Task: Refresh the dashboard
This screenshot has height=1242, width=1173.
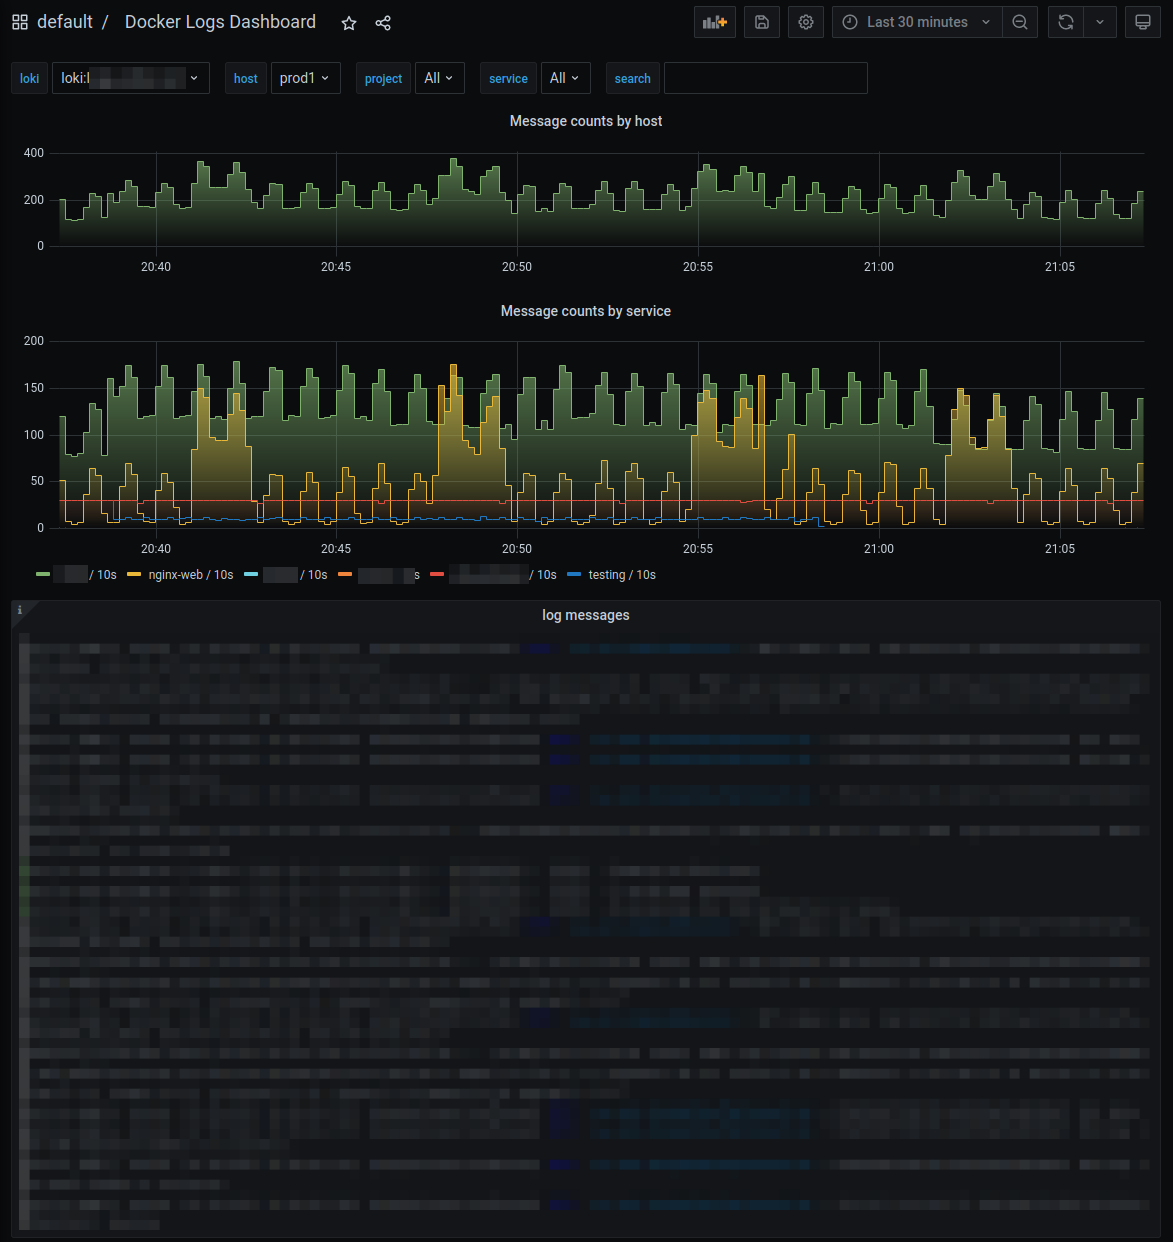Action: coord(1064,21)
